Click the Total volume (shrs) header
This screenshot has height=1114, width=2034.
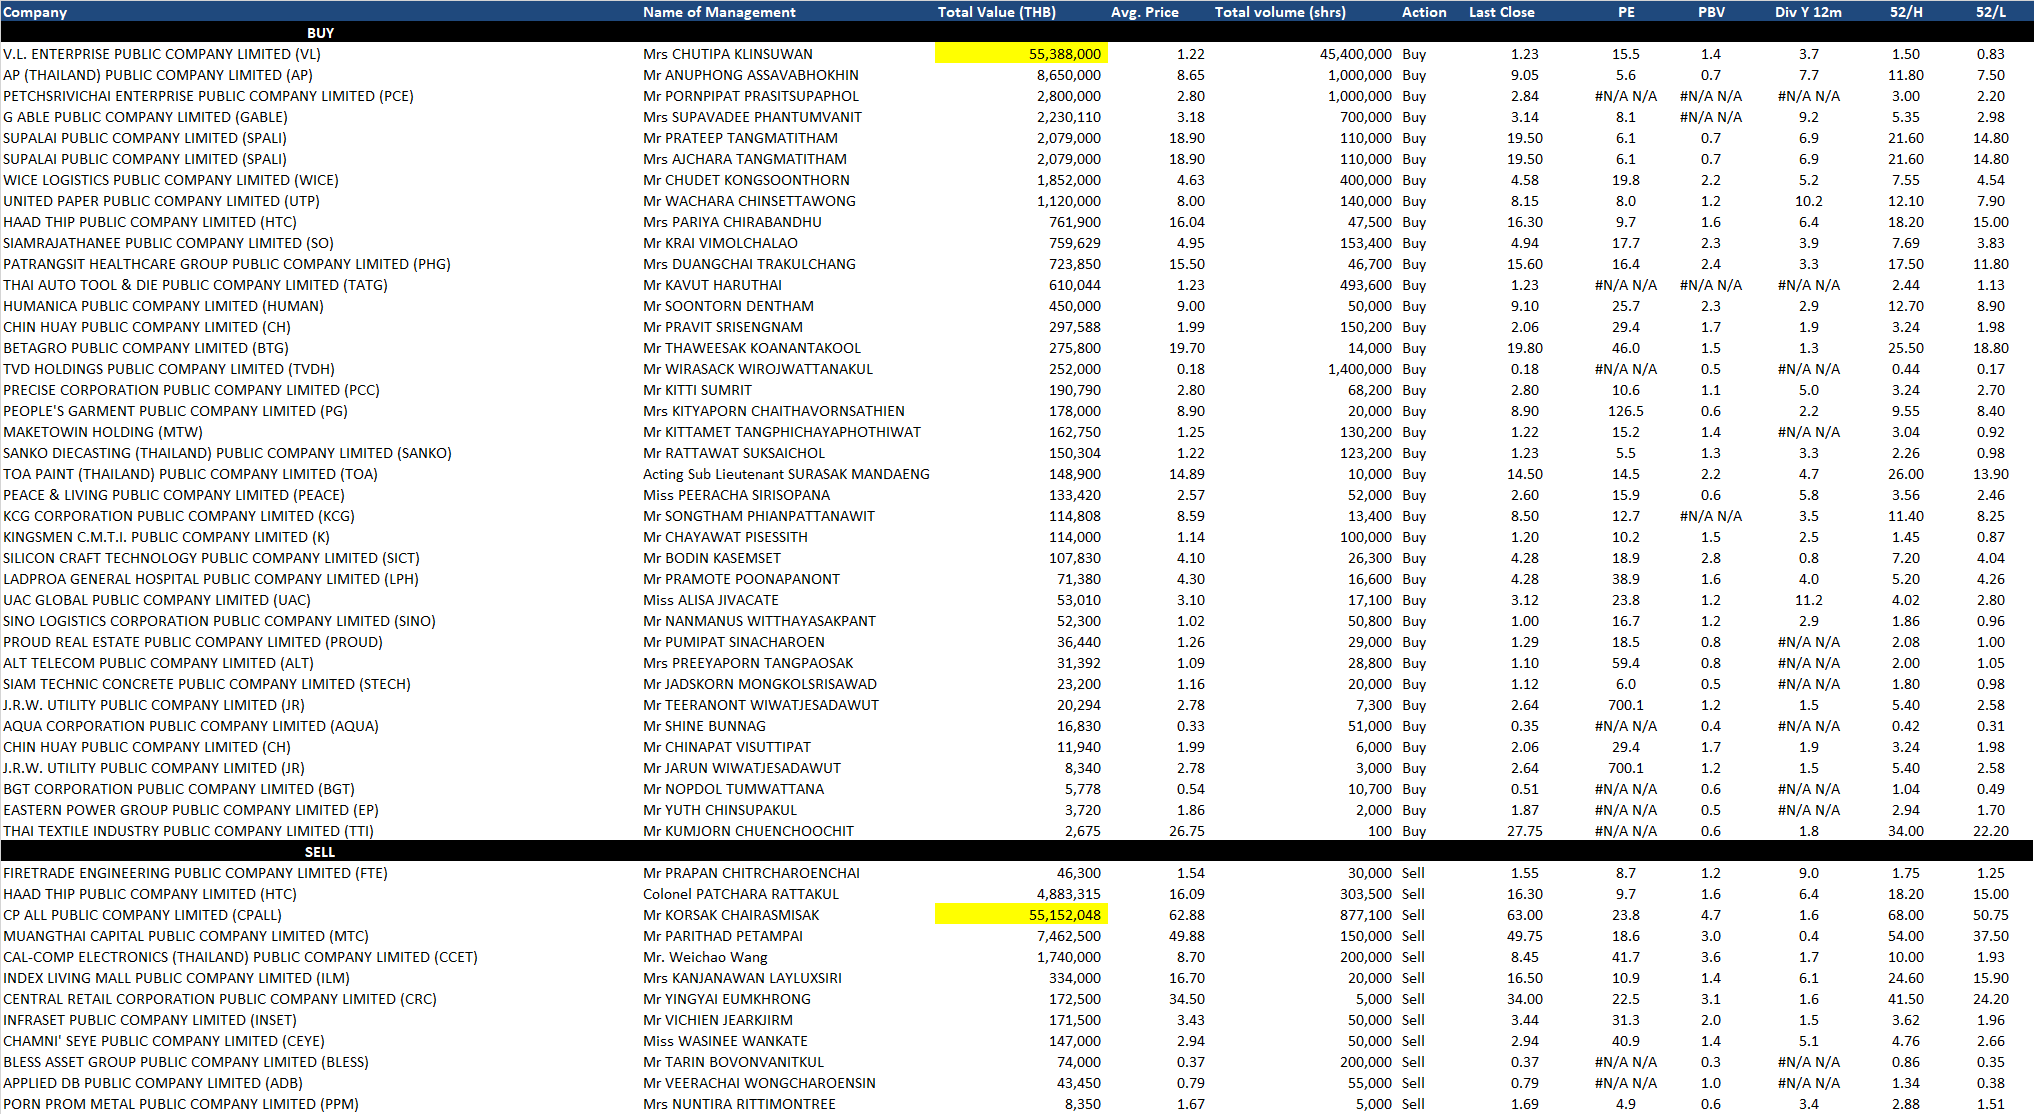[1279, 12]
